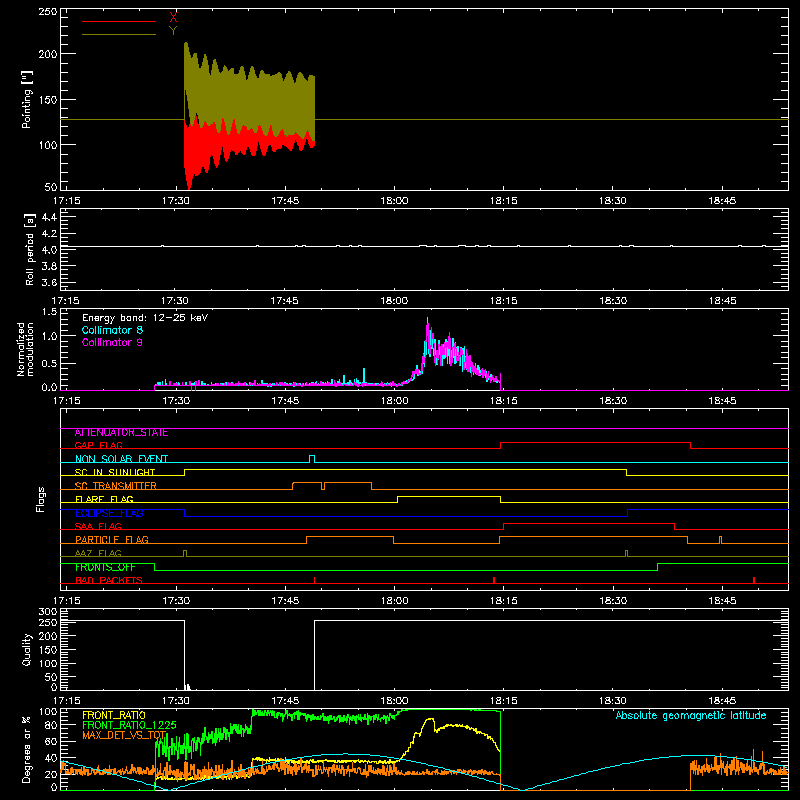Click the ATTENUATOR_STATE flag label
Viewport: 800px width, 800px height.
[121, 433]
